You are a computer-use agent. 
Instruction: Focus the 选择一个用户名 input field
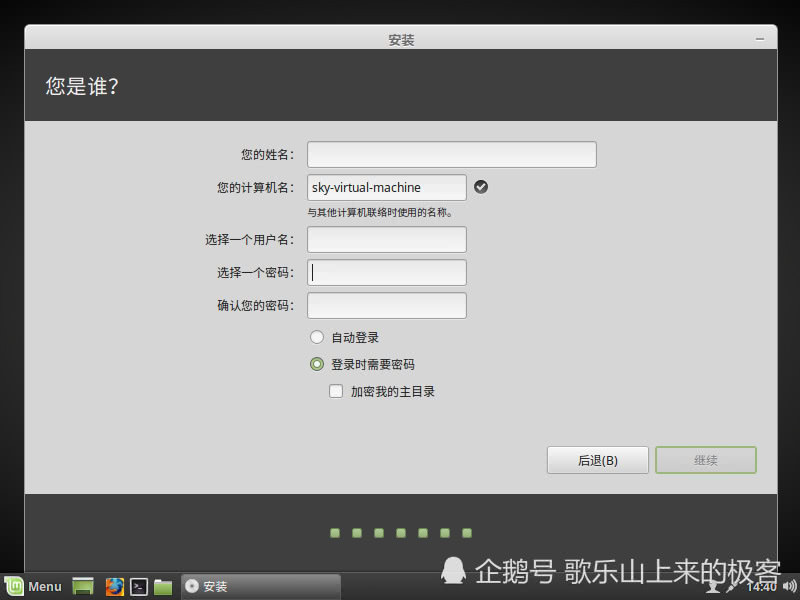tap(387, 239)
